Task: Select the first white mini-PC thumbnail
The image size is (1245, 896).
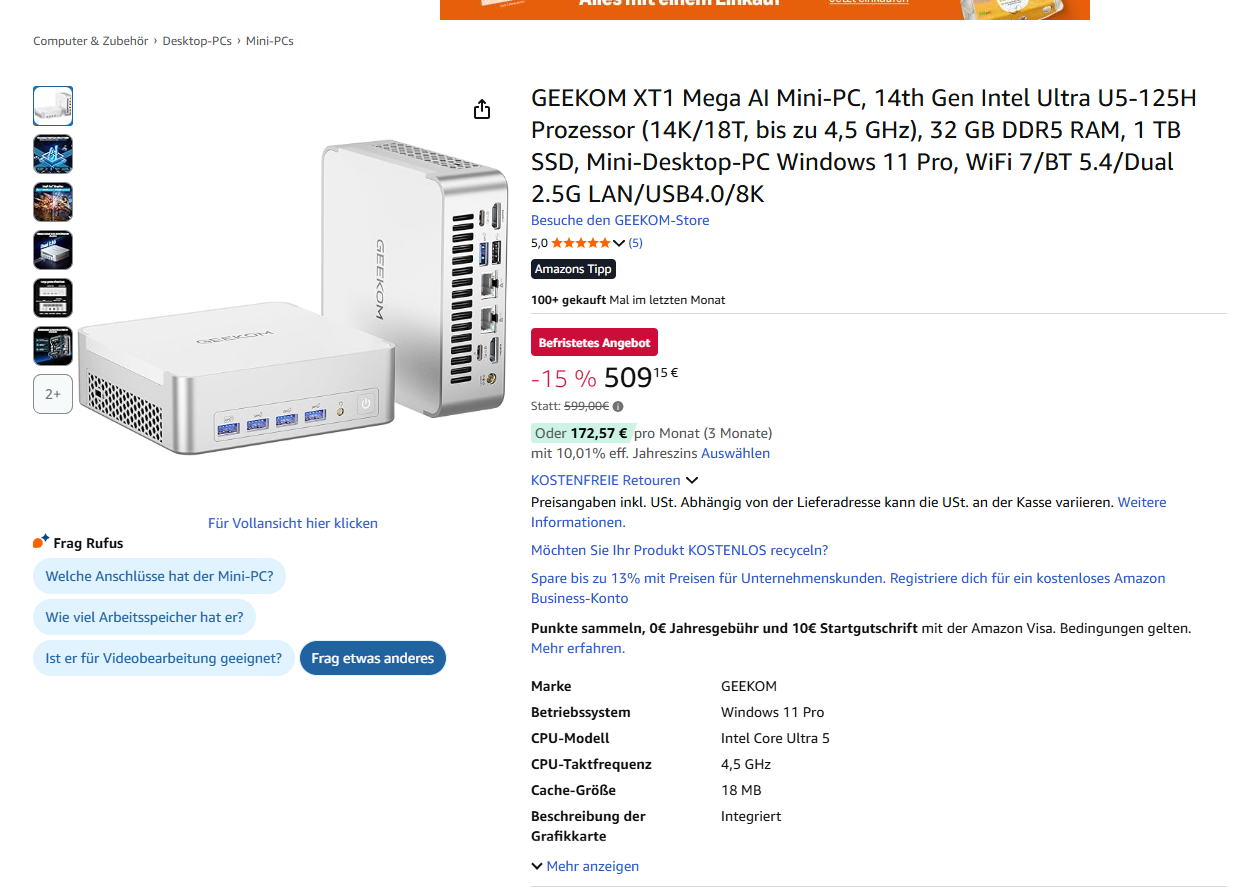Action: click(x=53, y=106)
